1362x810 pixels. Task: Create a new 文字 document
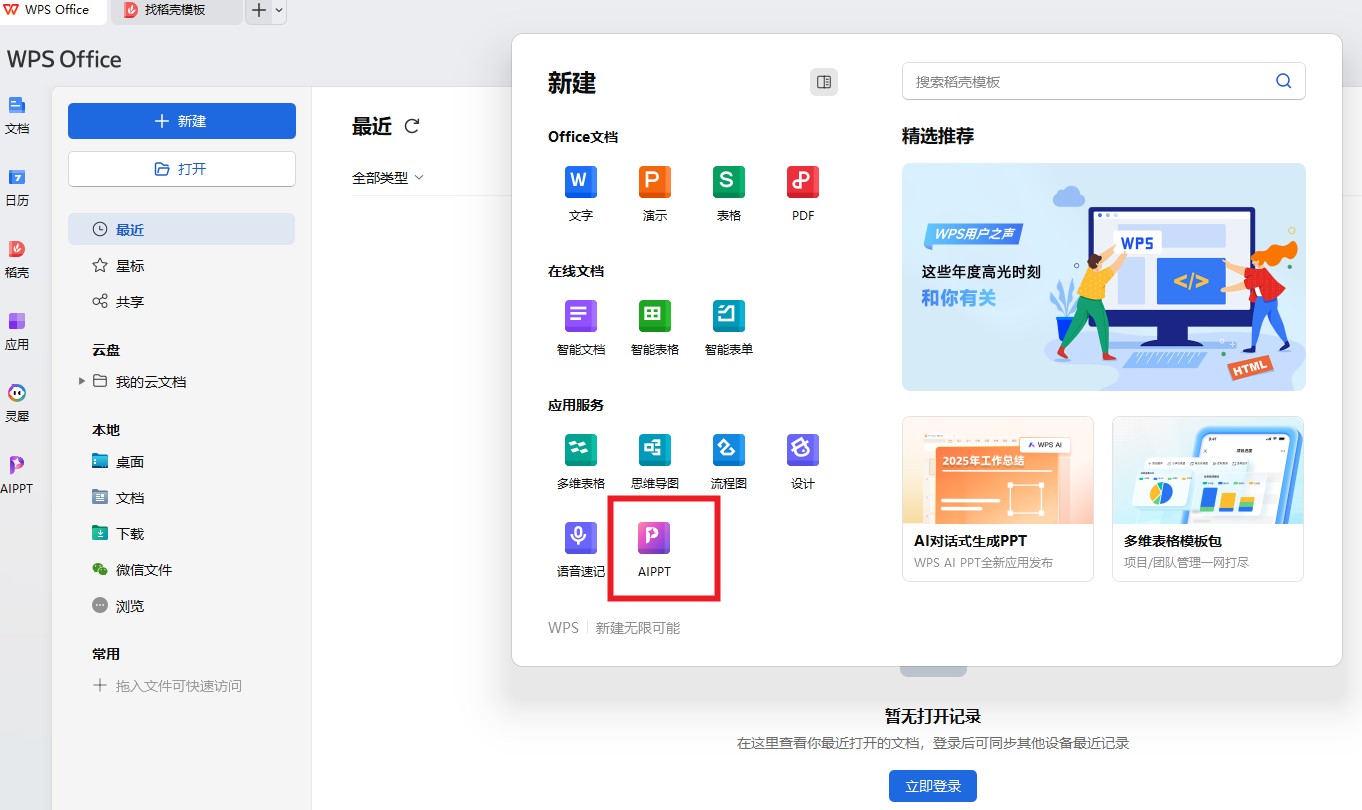(x=580, y=183)
